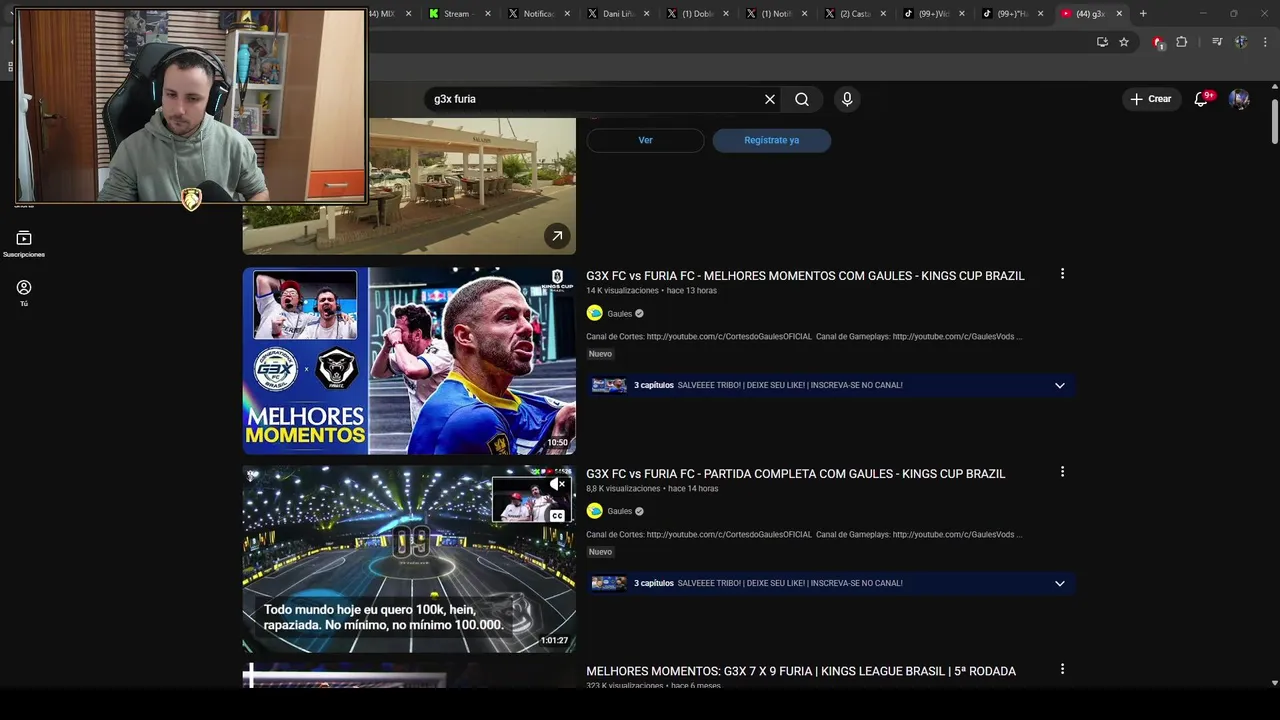Switch to the Dani Liñ X browser tab

pos(618,14)
